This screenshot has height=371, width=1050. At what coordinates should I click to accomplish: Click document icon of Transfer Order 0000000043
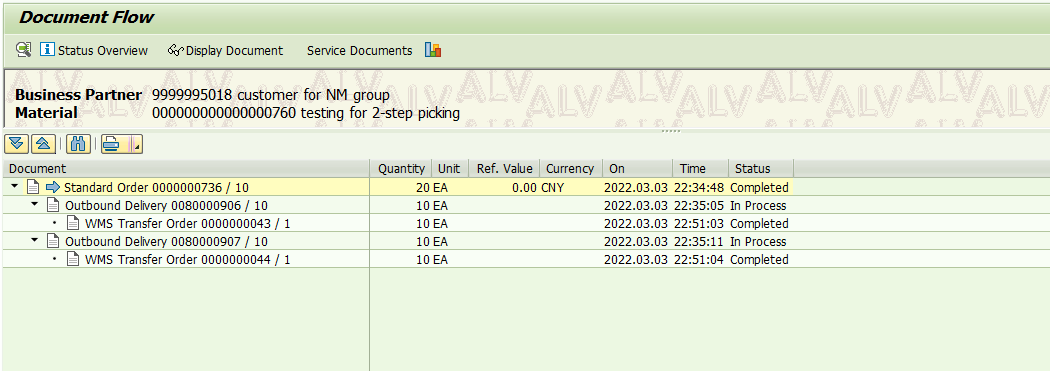tap(73, 224)
